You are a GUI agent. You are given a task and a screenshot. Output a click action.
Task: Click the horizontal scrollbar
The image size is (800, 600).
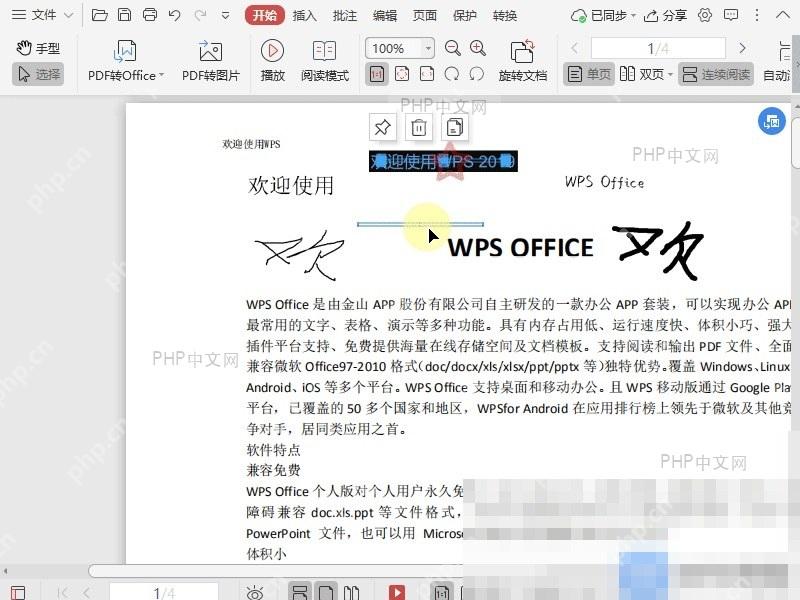tap(276, 571)
